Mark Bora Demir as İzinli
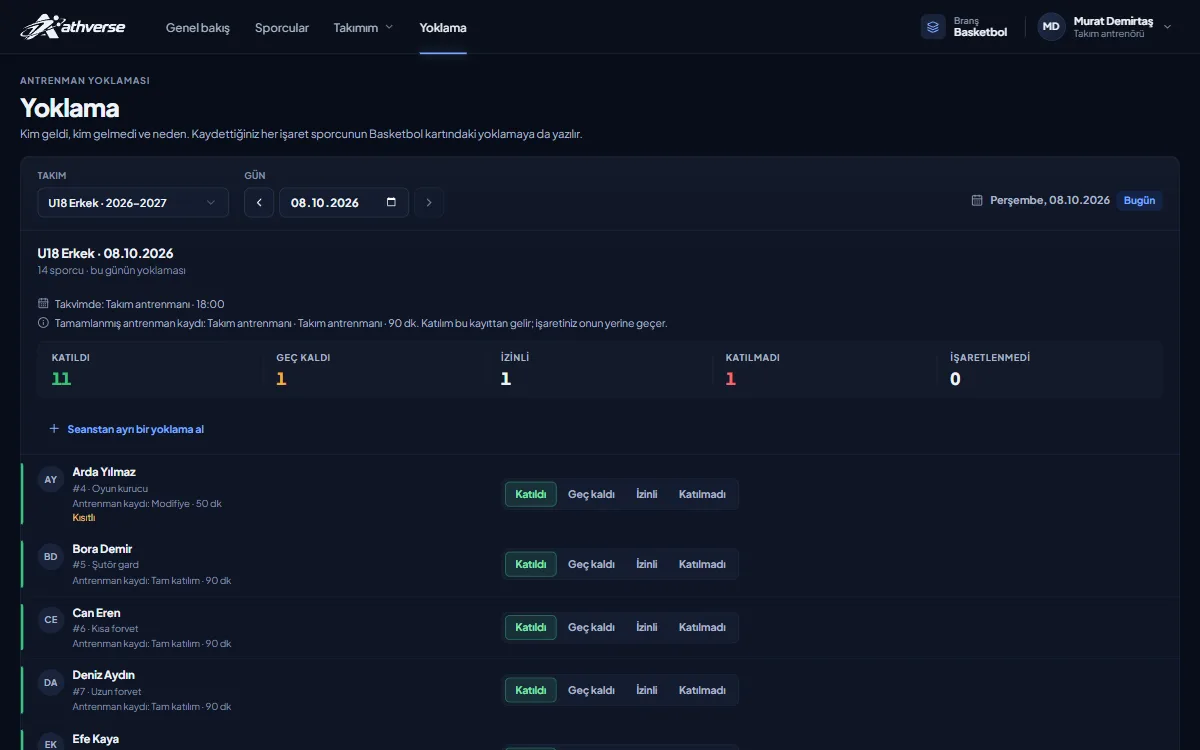Image resolution: width=1200 pixels, height=750 pixels. tap(647, 564)
